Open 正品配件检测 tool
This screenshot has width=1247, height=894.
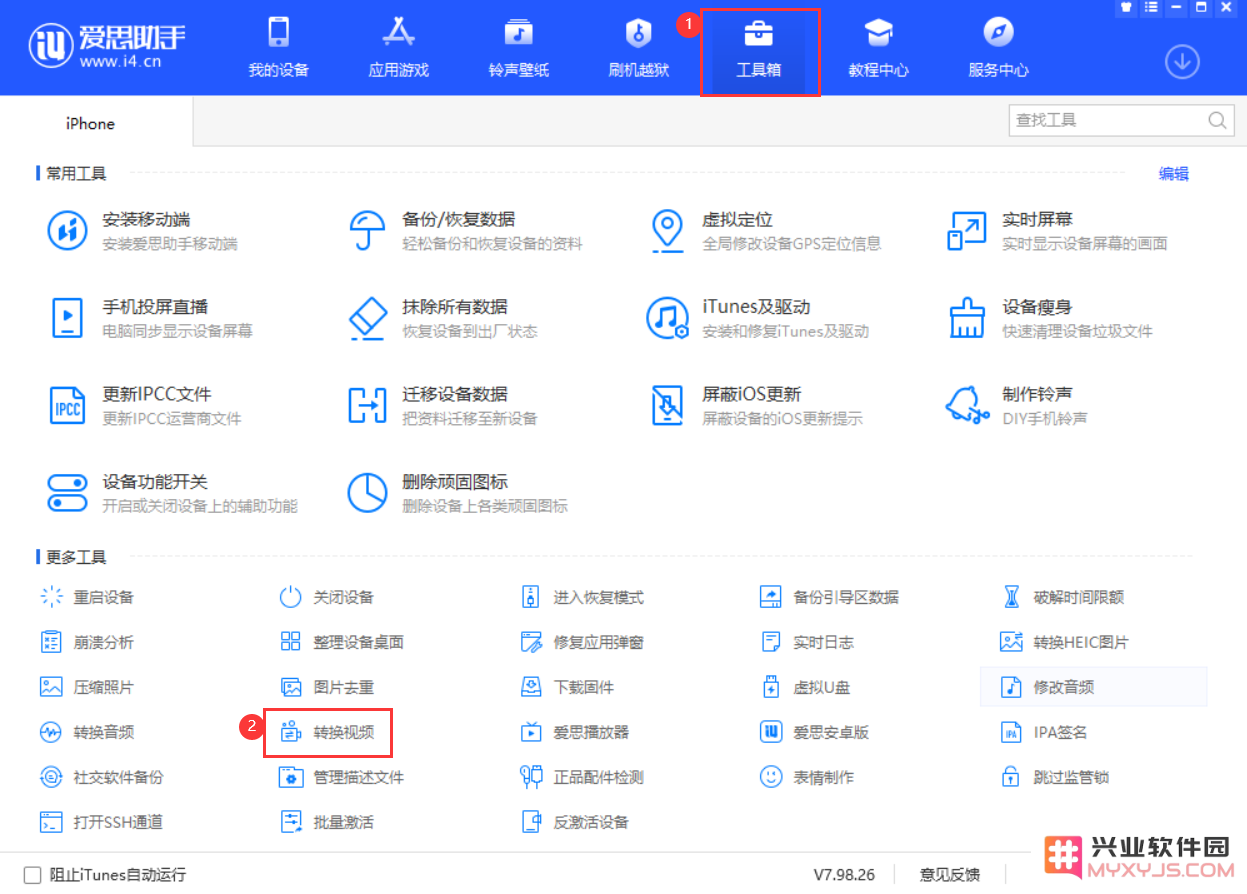point(582,777)
